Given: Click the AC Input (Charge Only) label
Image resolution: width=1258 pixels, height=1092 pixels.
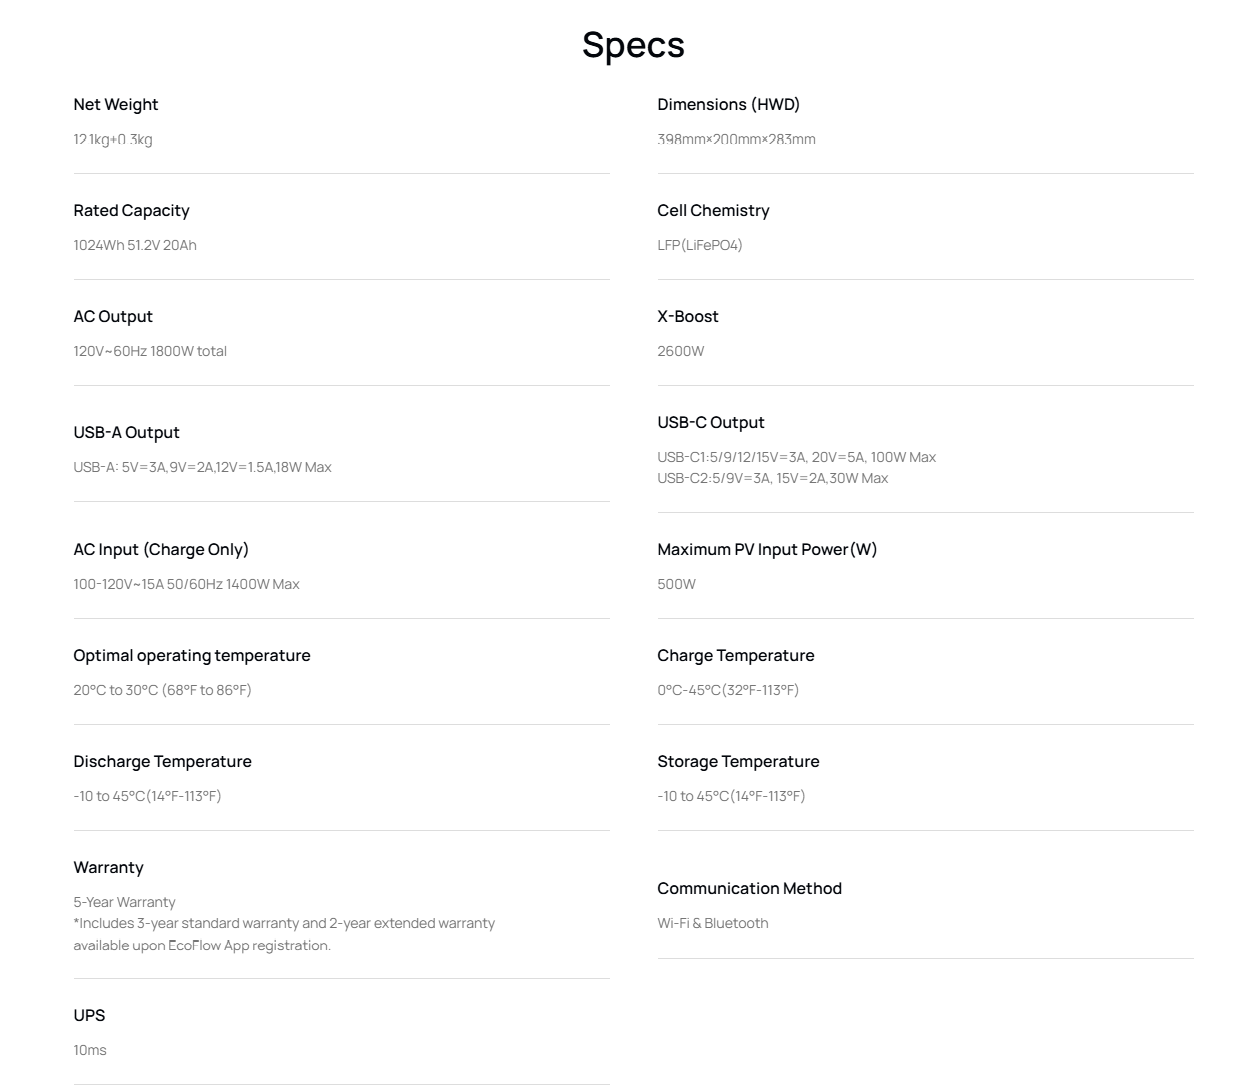Looking at the screenshot, I should point(161,550).
